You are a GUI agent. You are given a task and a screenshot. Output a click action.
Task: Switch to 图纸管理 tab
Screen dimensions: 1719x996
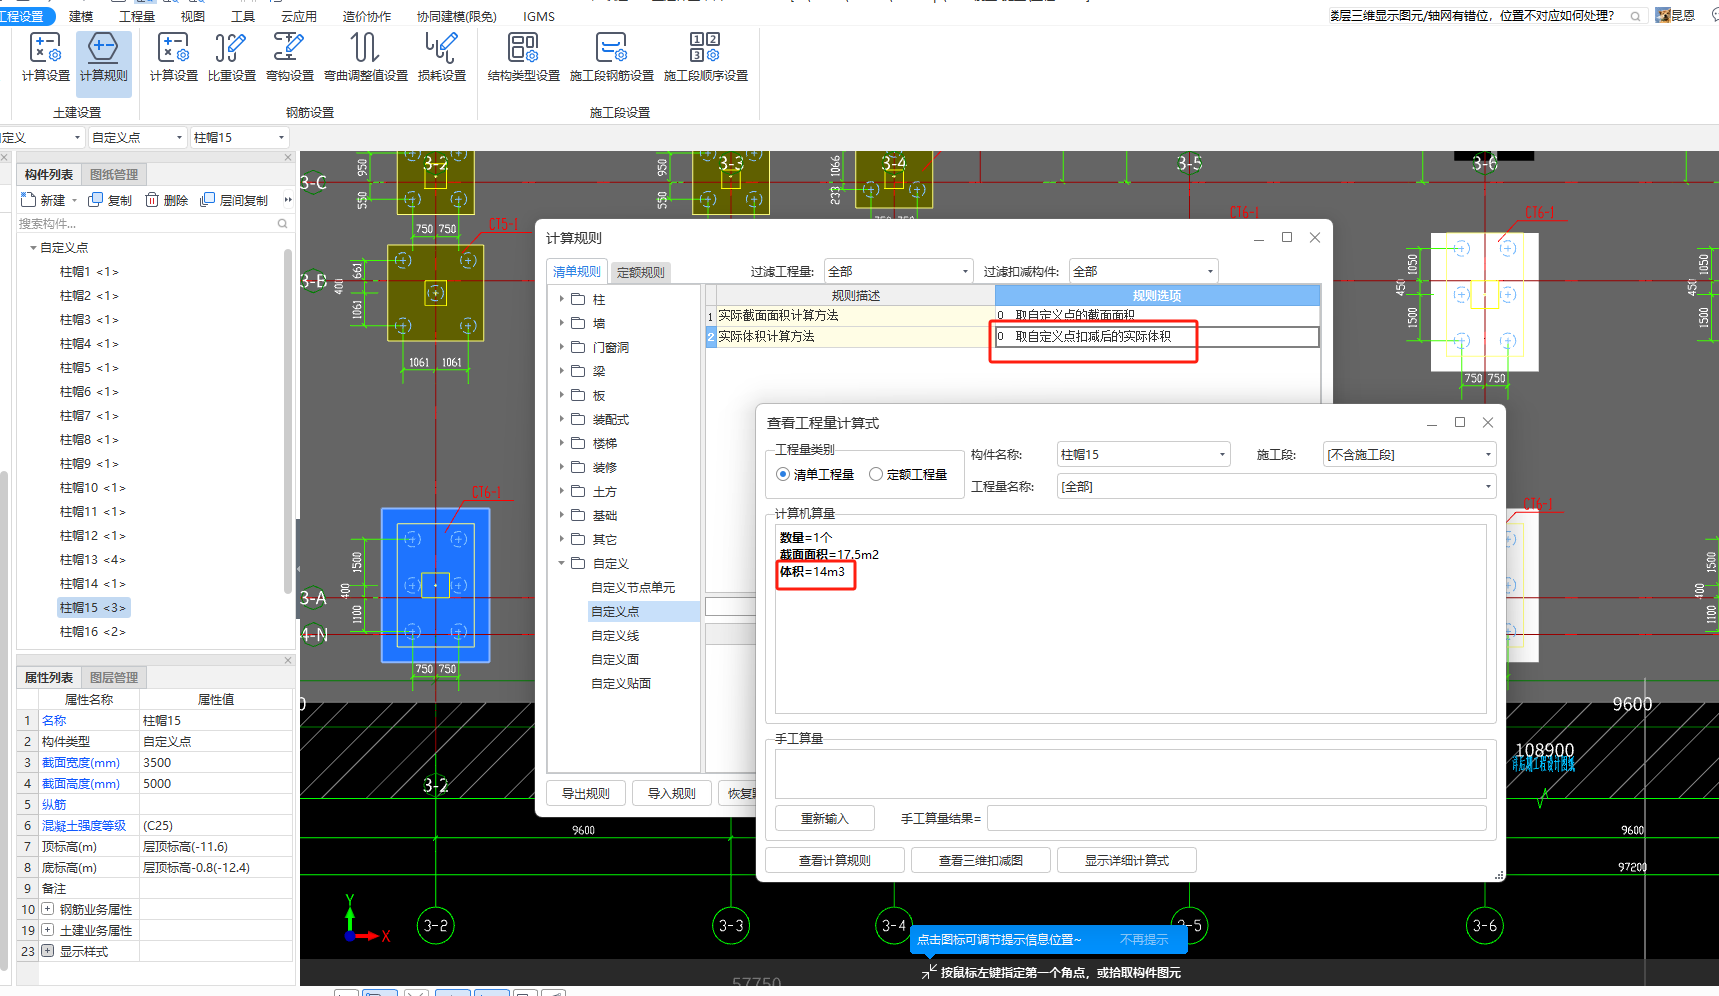tap(114, 174)
